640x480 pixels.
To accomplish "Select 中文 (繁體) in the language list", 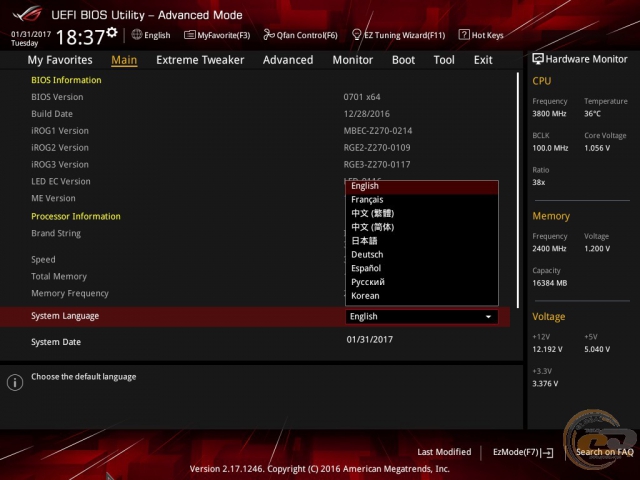I will pos(422,213).
